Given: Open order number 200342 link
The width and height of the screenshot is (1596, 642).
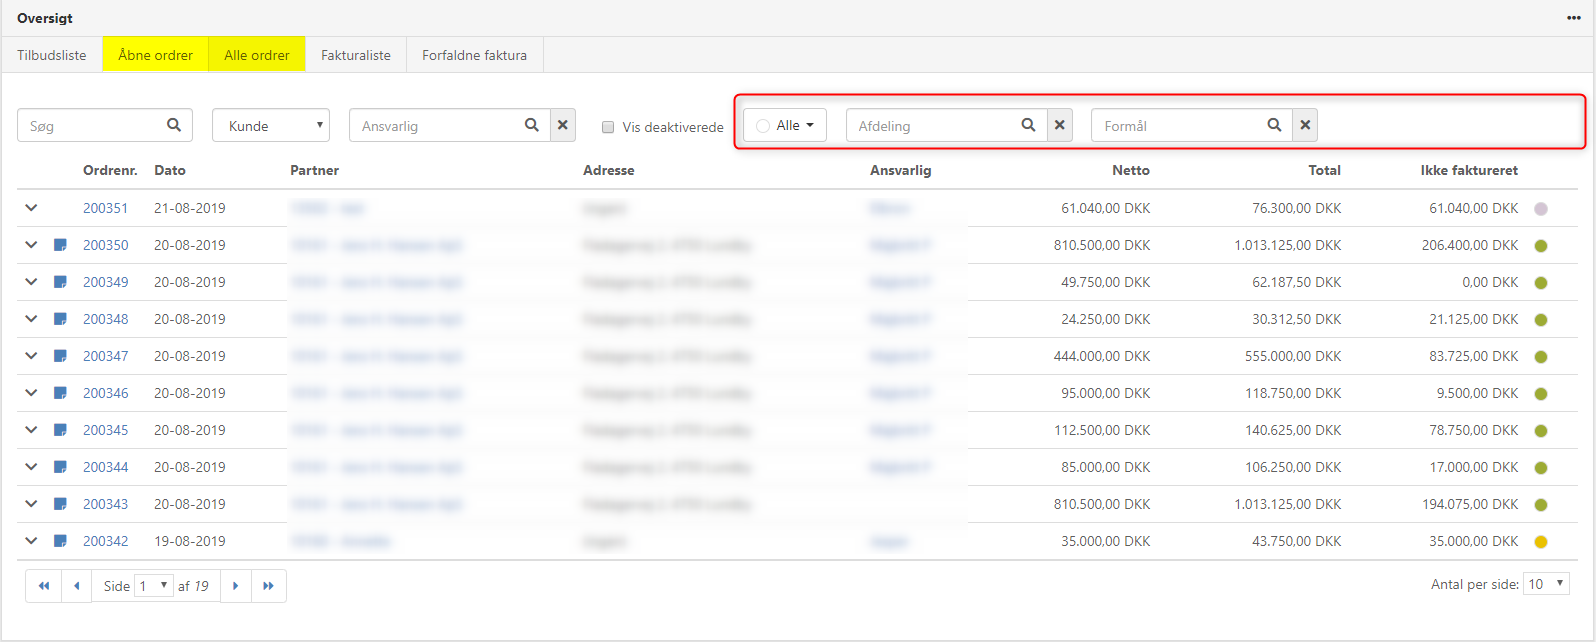Looking at the screenshot, I should pyautogui.click(x=105, y=541).
